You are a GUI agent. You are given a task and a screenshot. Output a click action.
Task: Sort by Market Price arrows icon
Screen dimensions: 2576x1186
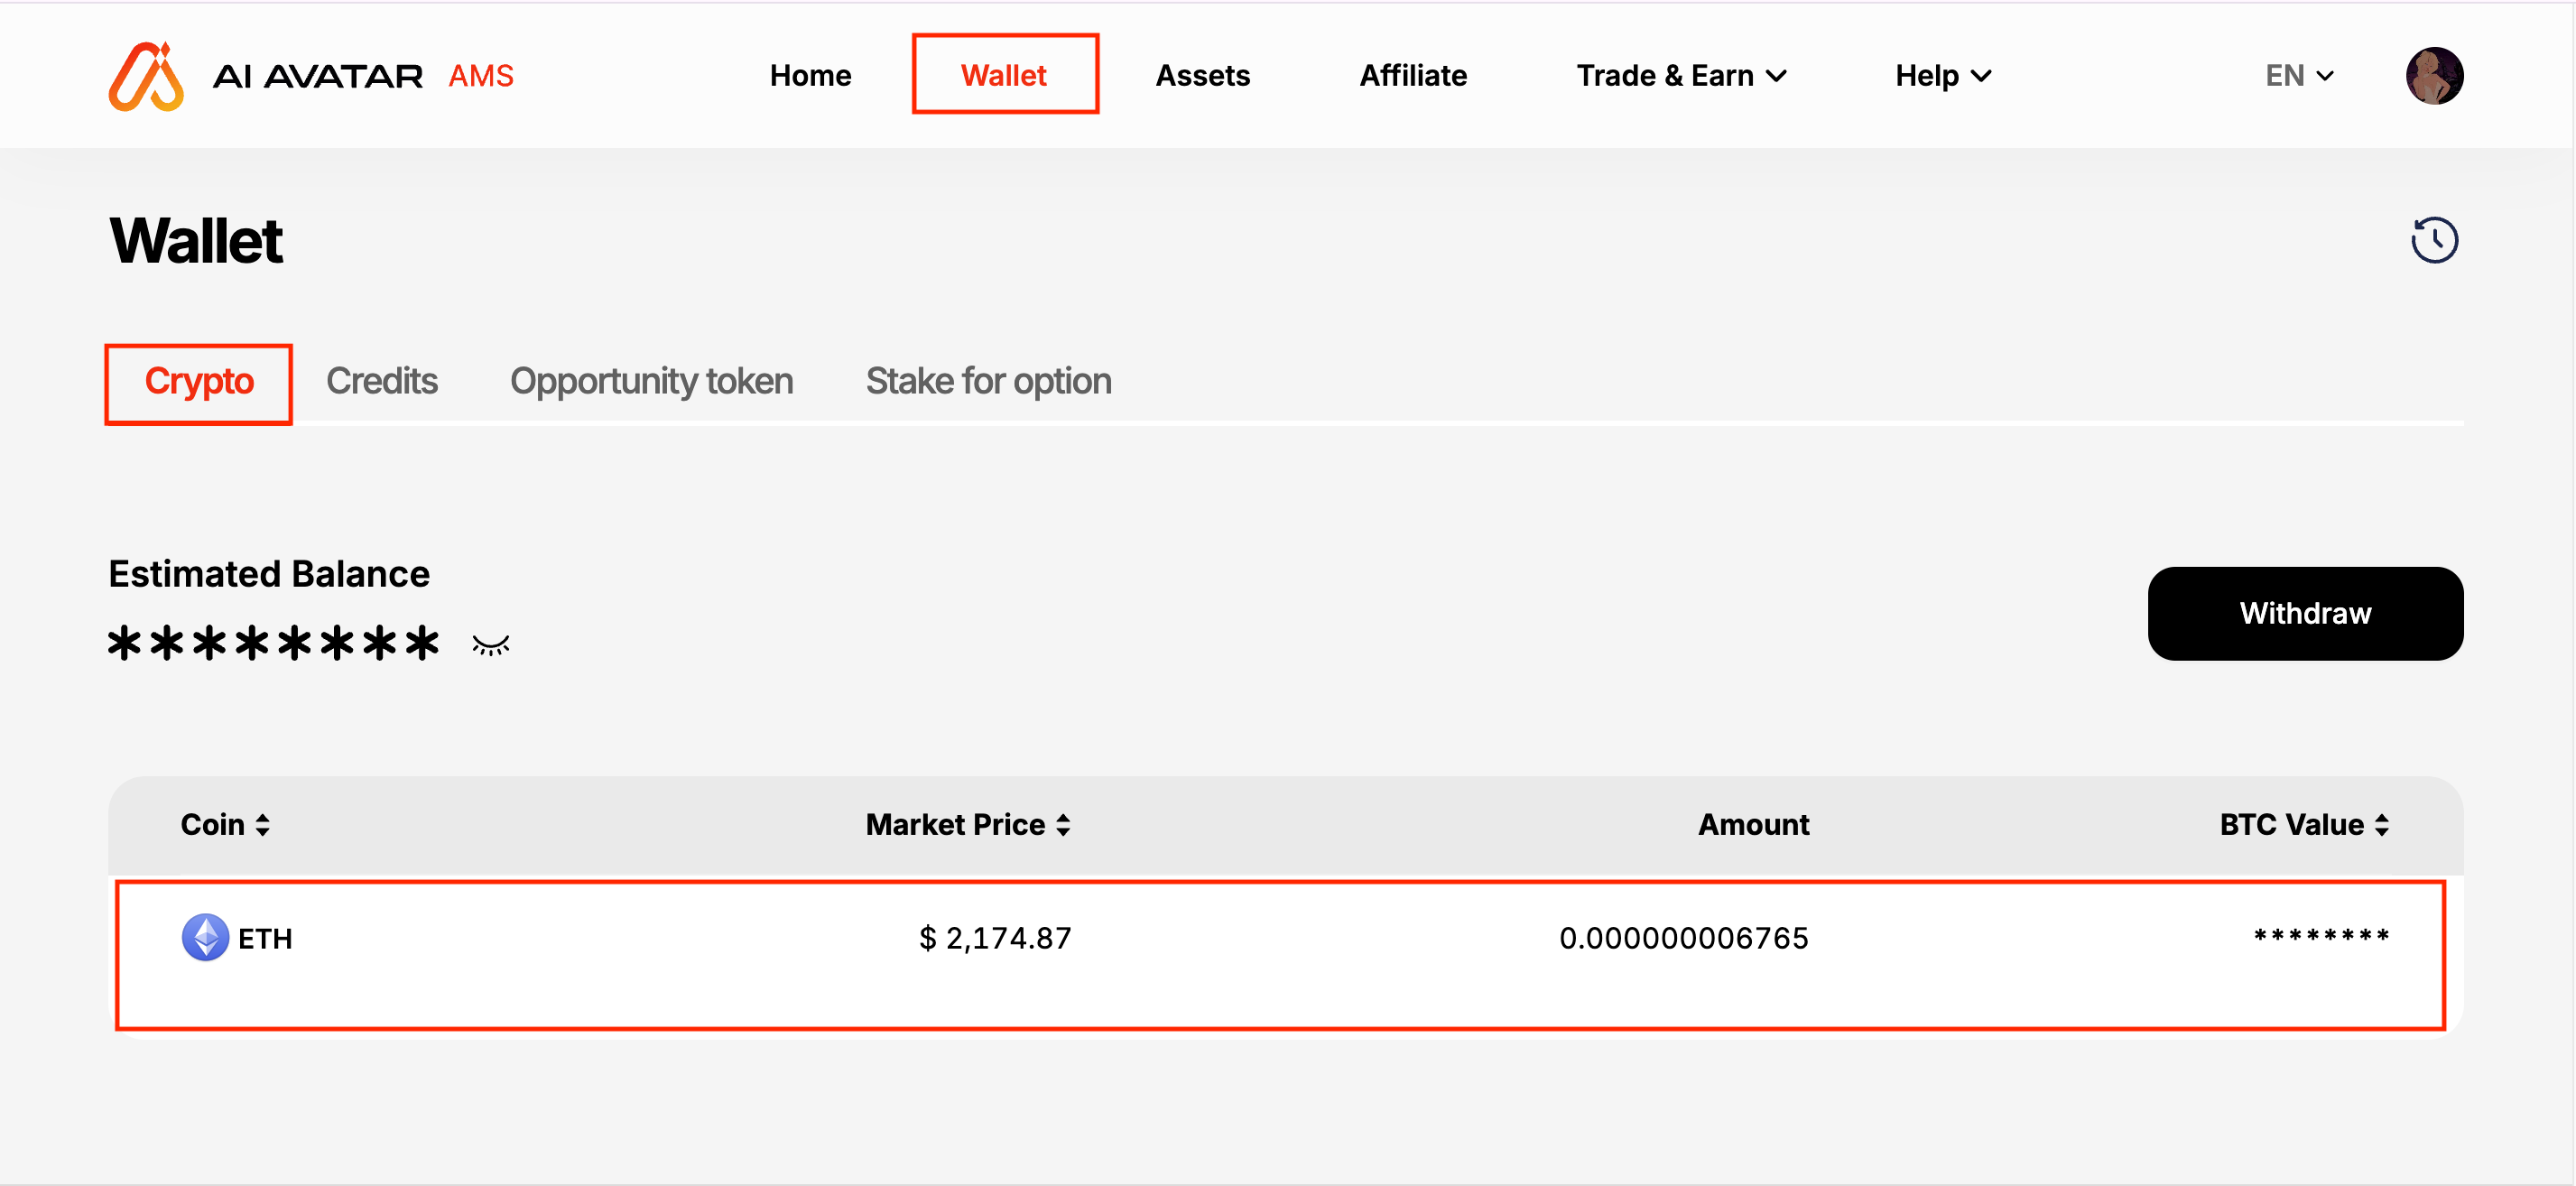tap(1063, 825)
